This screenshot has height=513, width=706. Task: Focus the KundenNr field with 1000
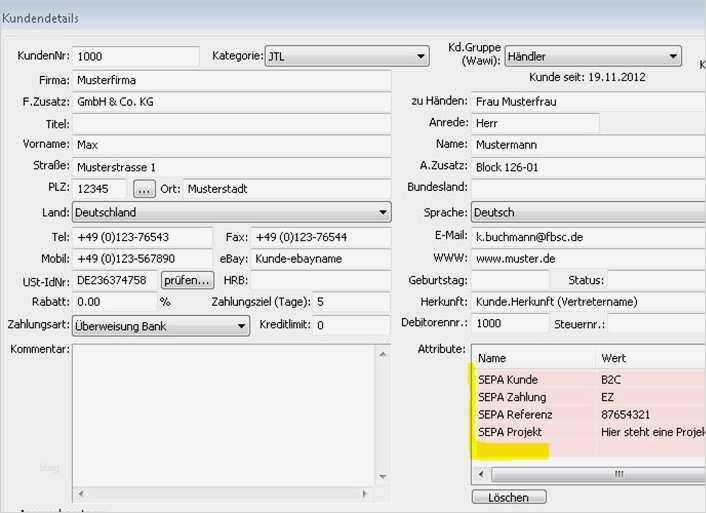tap(136, 56)
